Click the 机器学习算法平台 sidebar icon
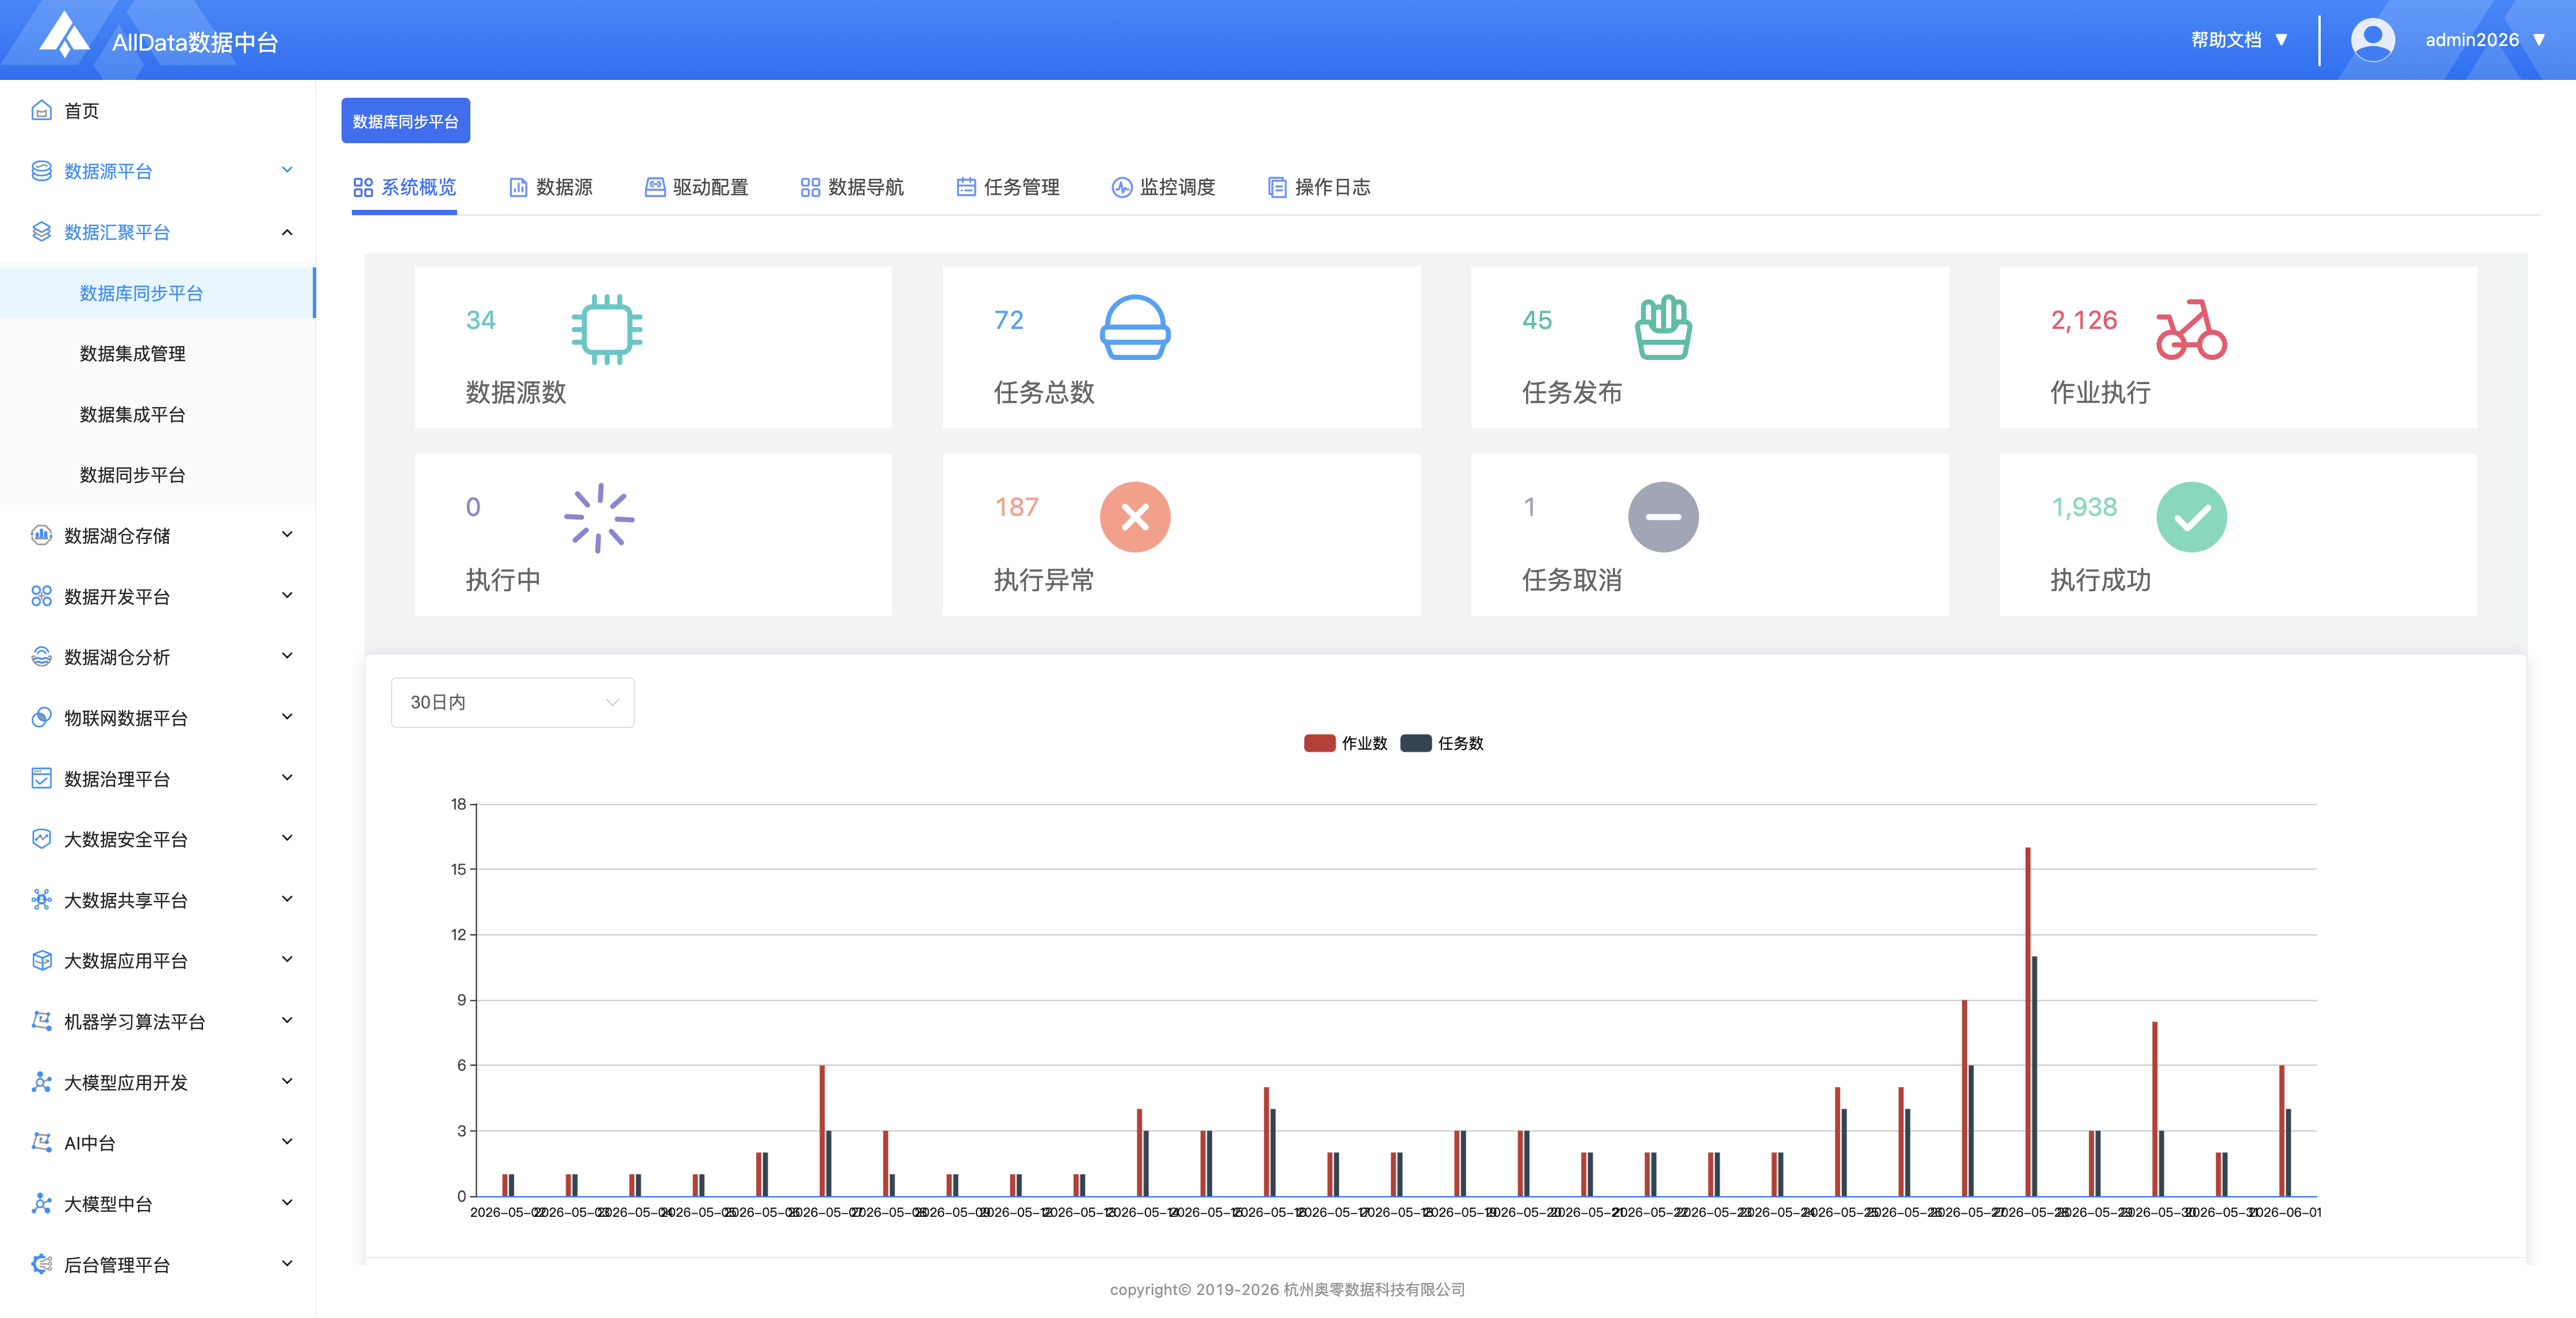 click(41, 1021)
